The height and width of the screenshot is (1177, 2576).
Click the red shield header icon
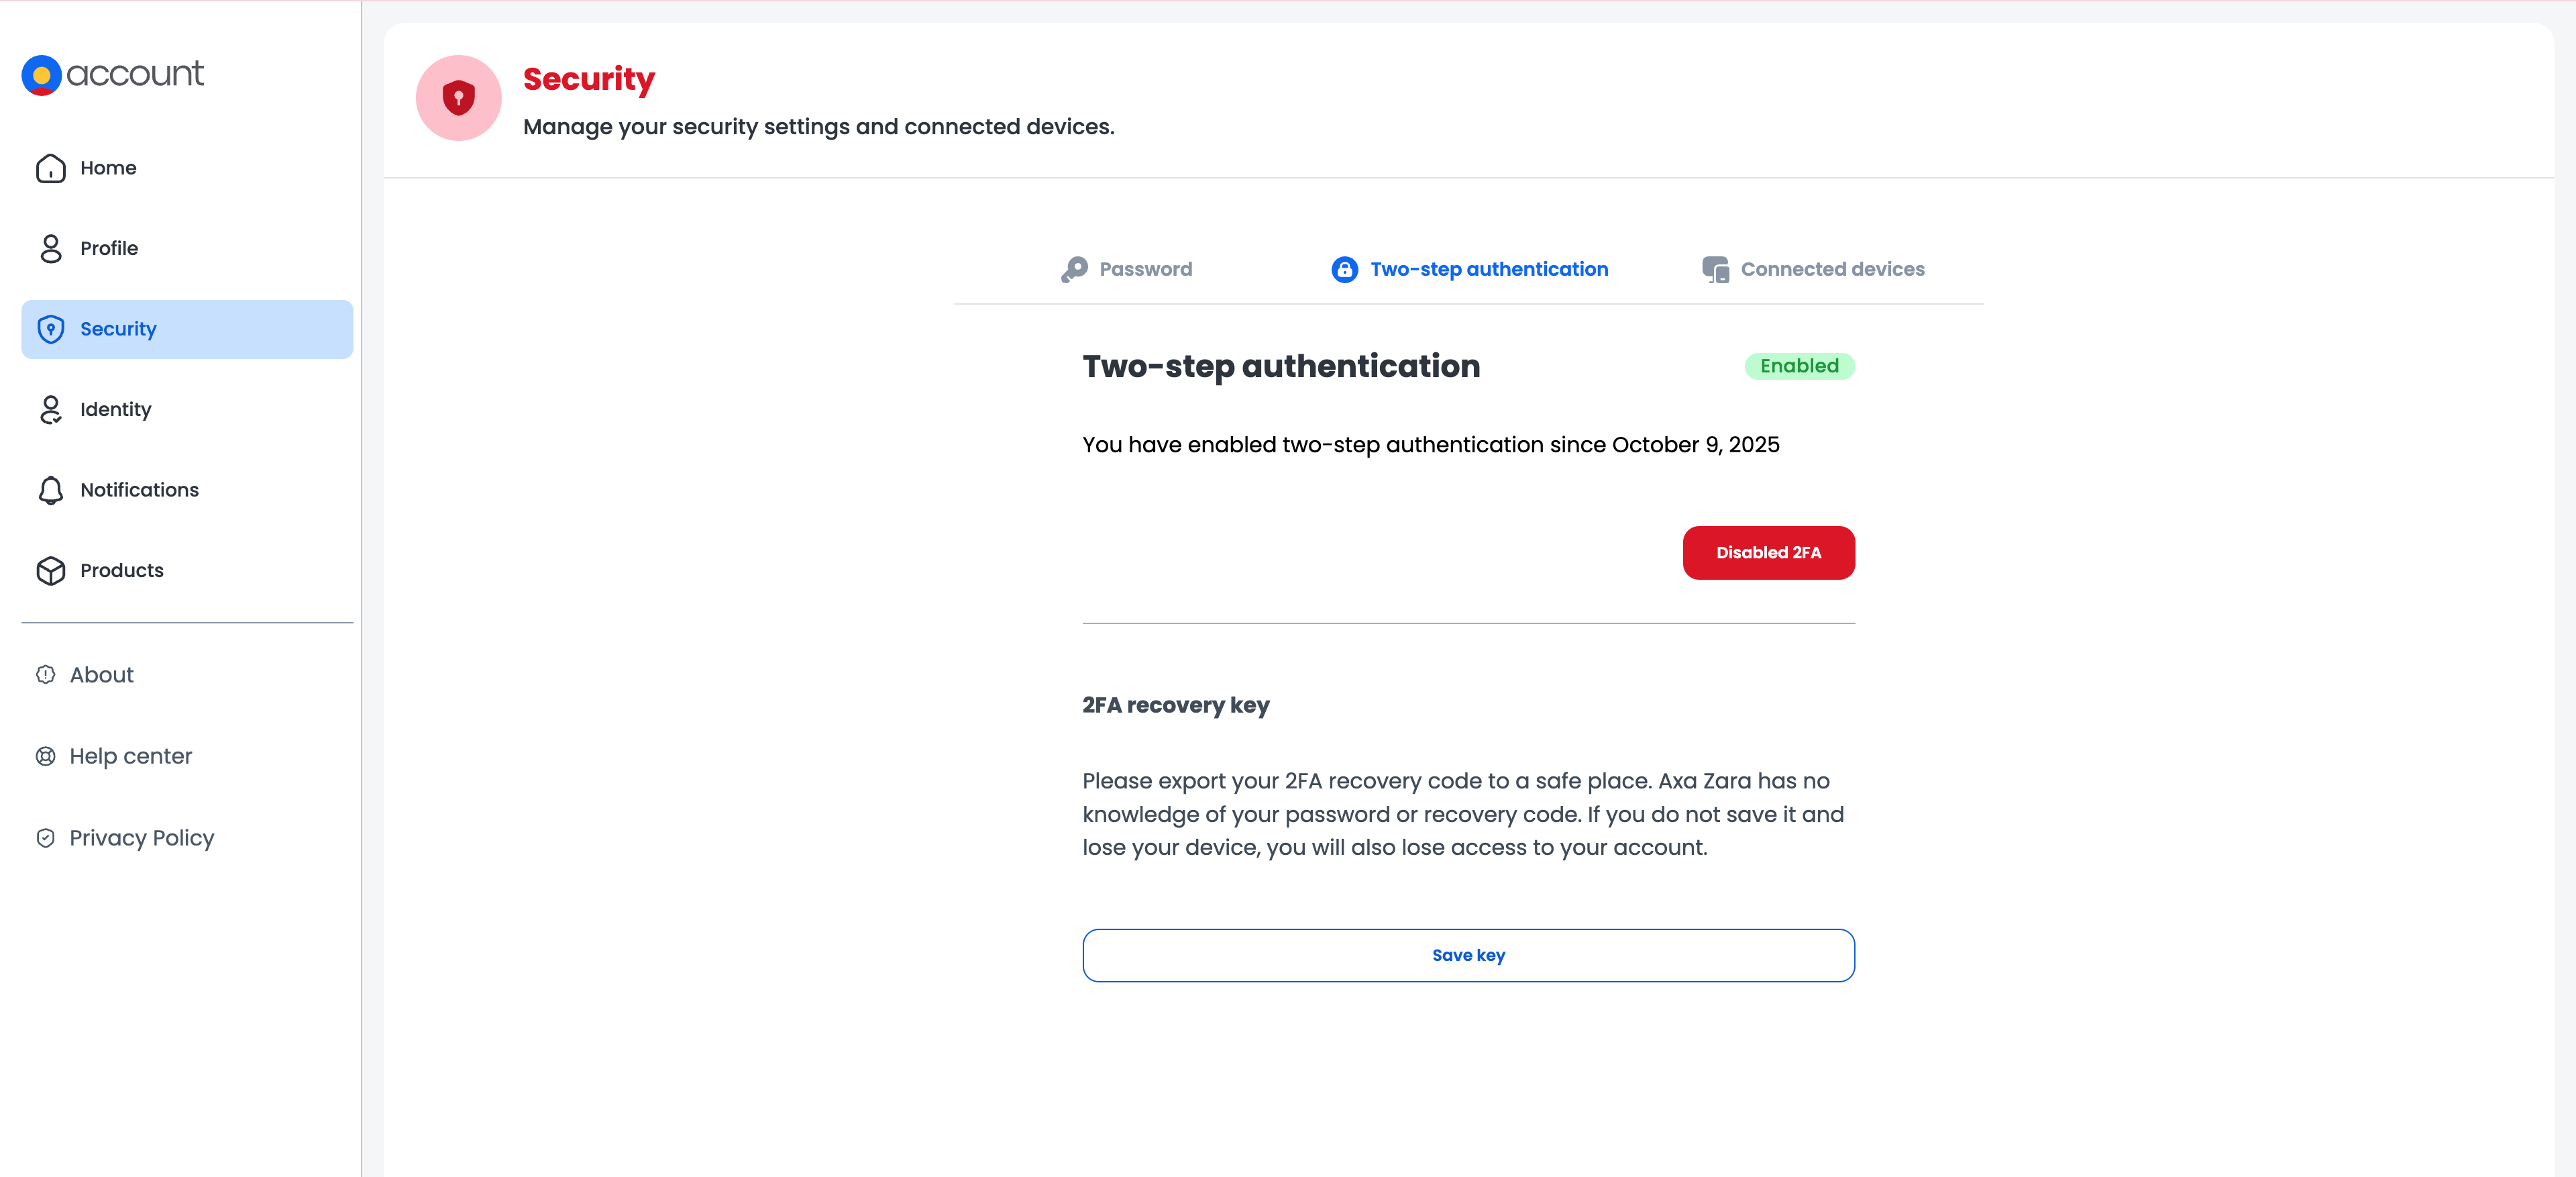coord(458,98)
